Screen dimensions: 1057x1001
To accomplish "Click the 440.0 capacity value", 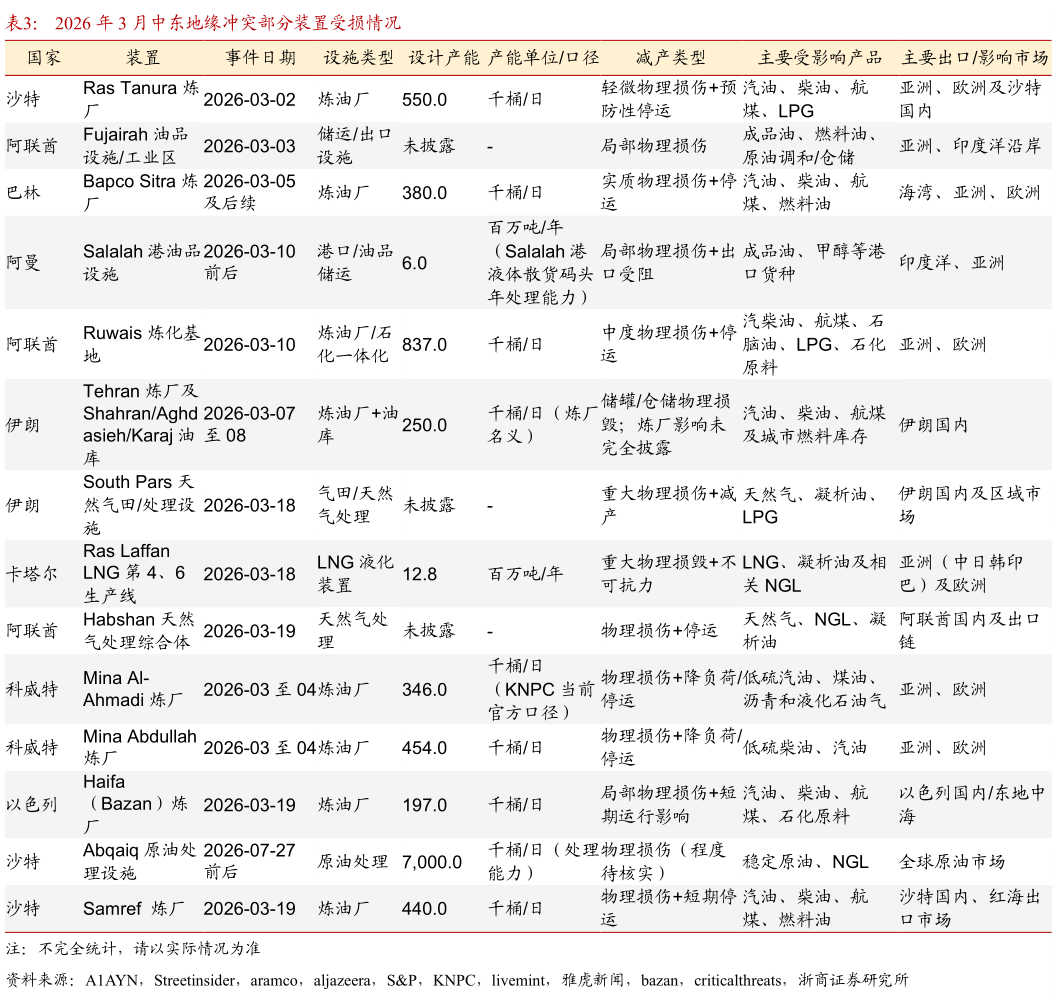I will (424, 909).
